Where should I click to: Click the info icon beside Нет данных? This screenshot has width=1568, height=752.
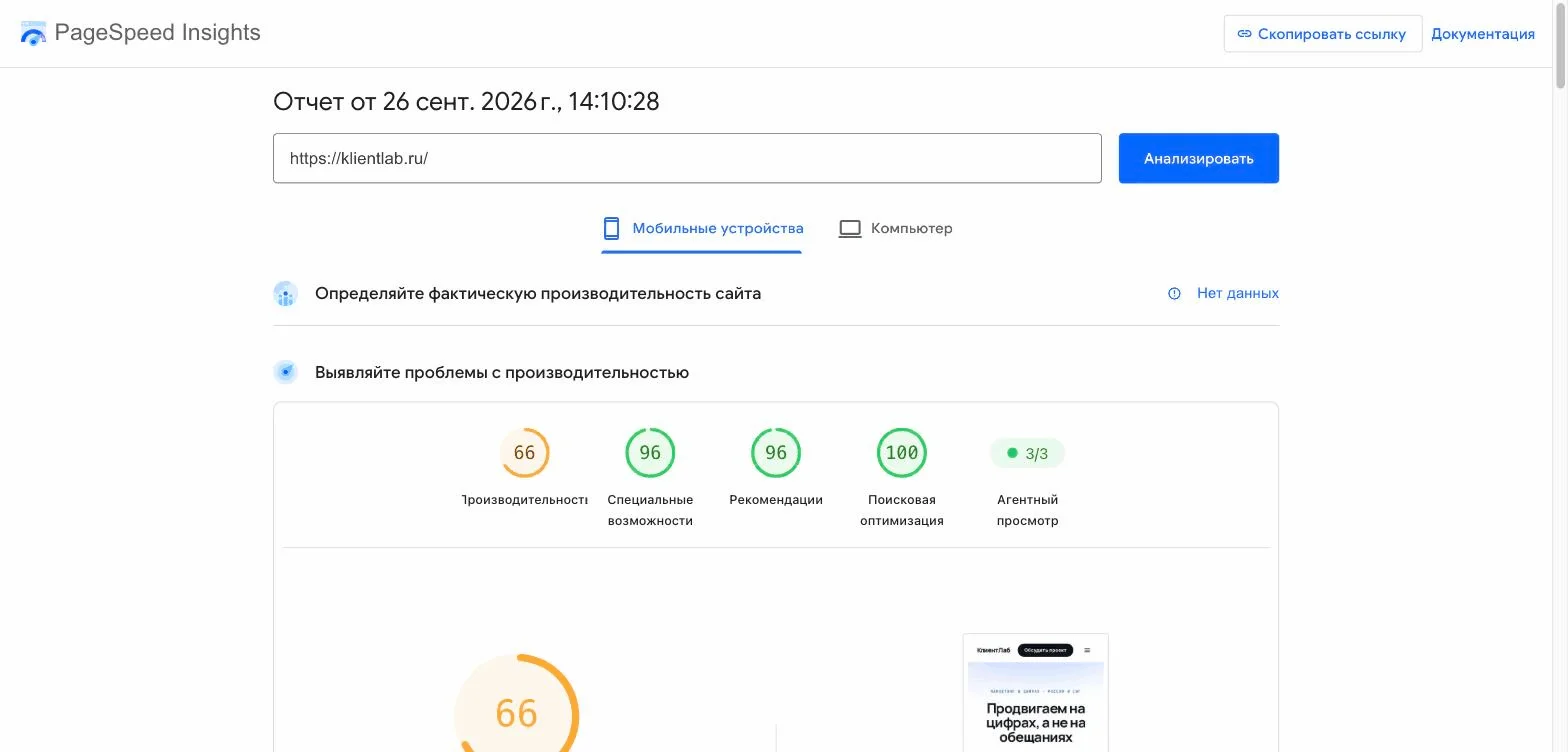[1174, 293]
